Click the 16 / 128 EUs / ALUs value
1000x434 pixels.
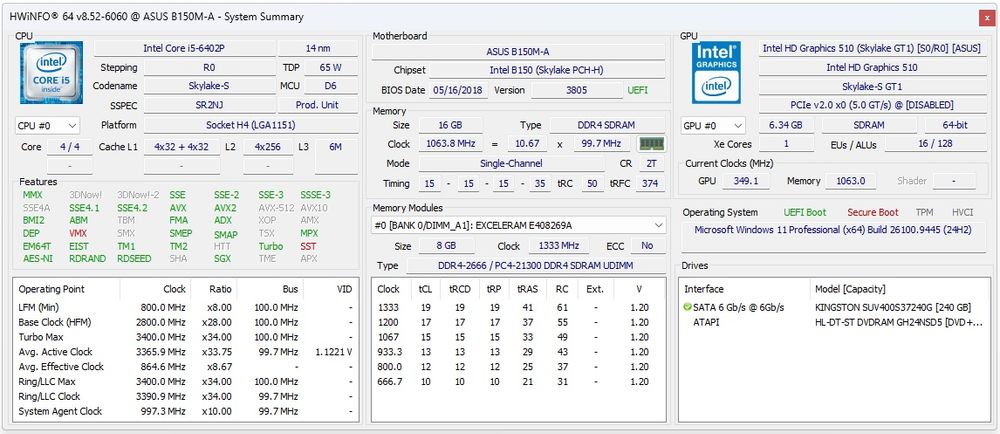[934, 144]
